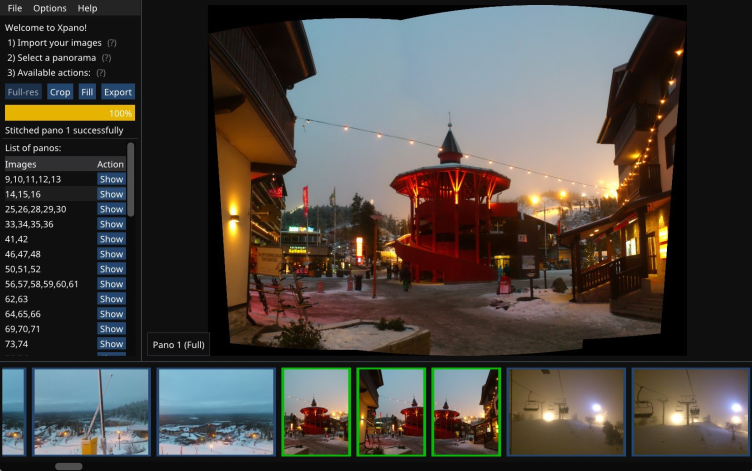
Task: Click the thumbnail strip horizontal scrollbar
Action: pos(69,465)
